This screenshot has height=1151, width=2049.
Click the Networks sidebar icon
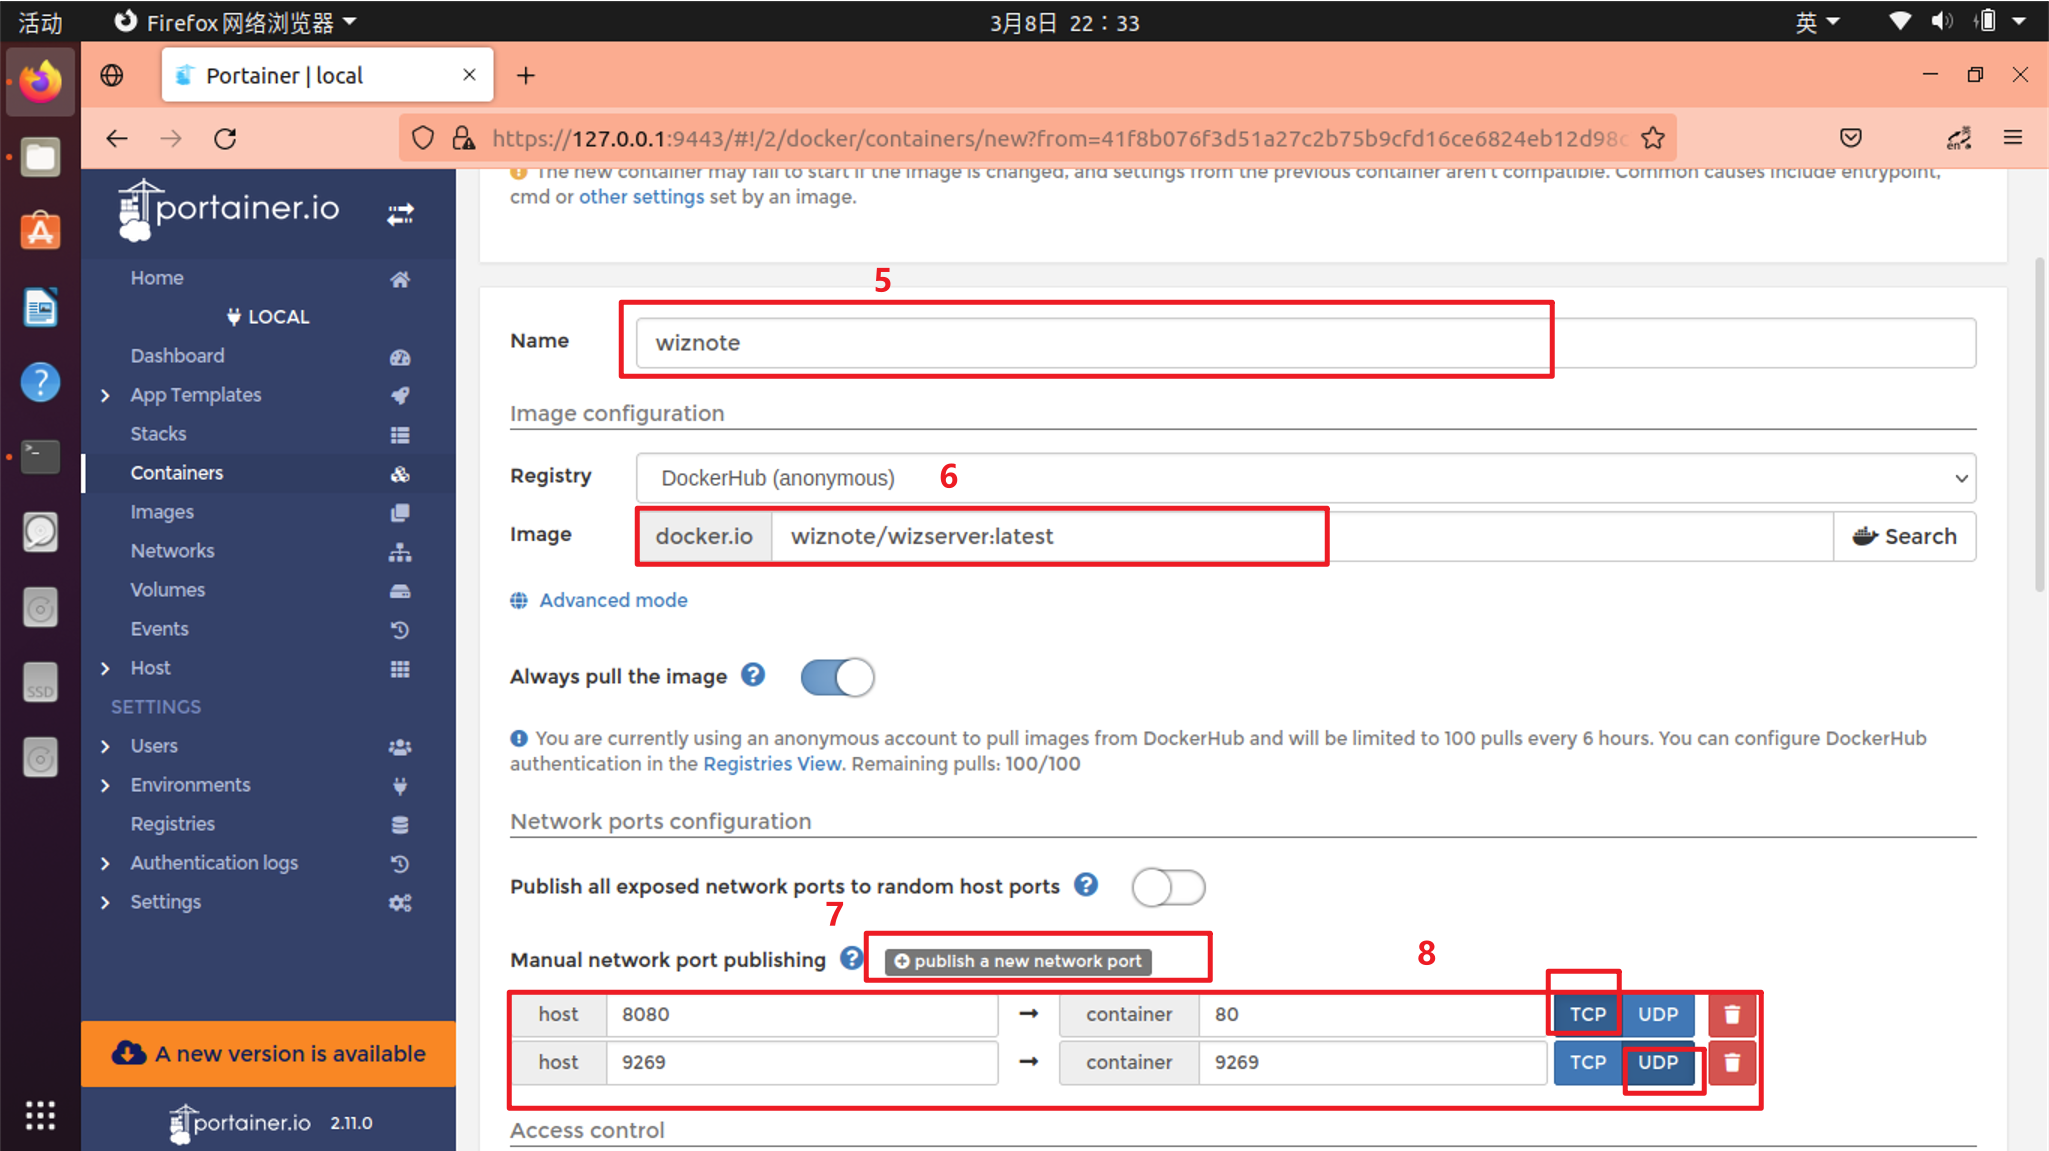pos(398,550)
